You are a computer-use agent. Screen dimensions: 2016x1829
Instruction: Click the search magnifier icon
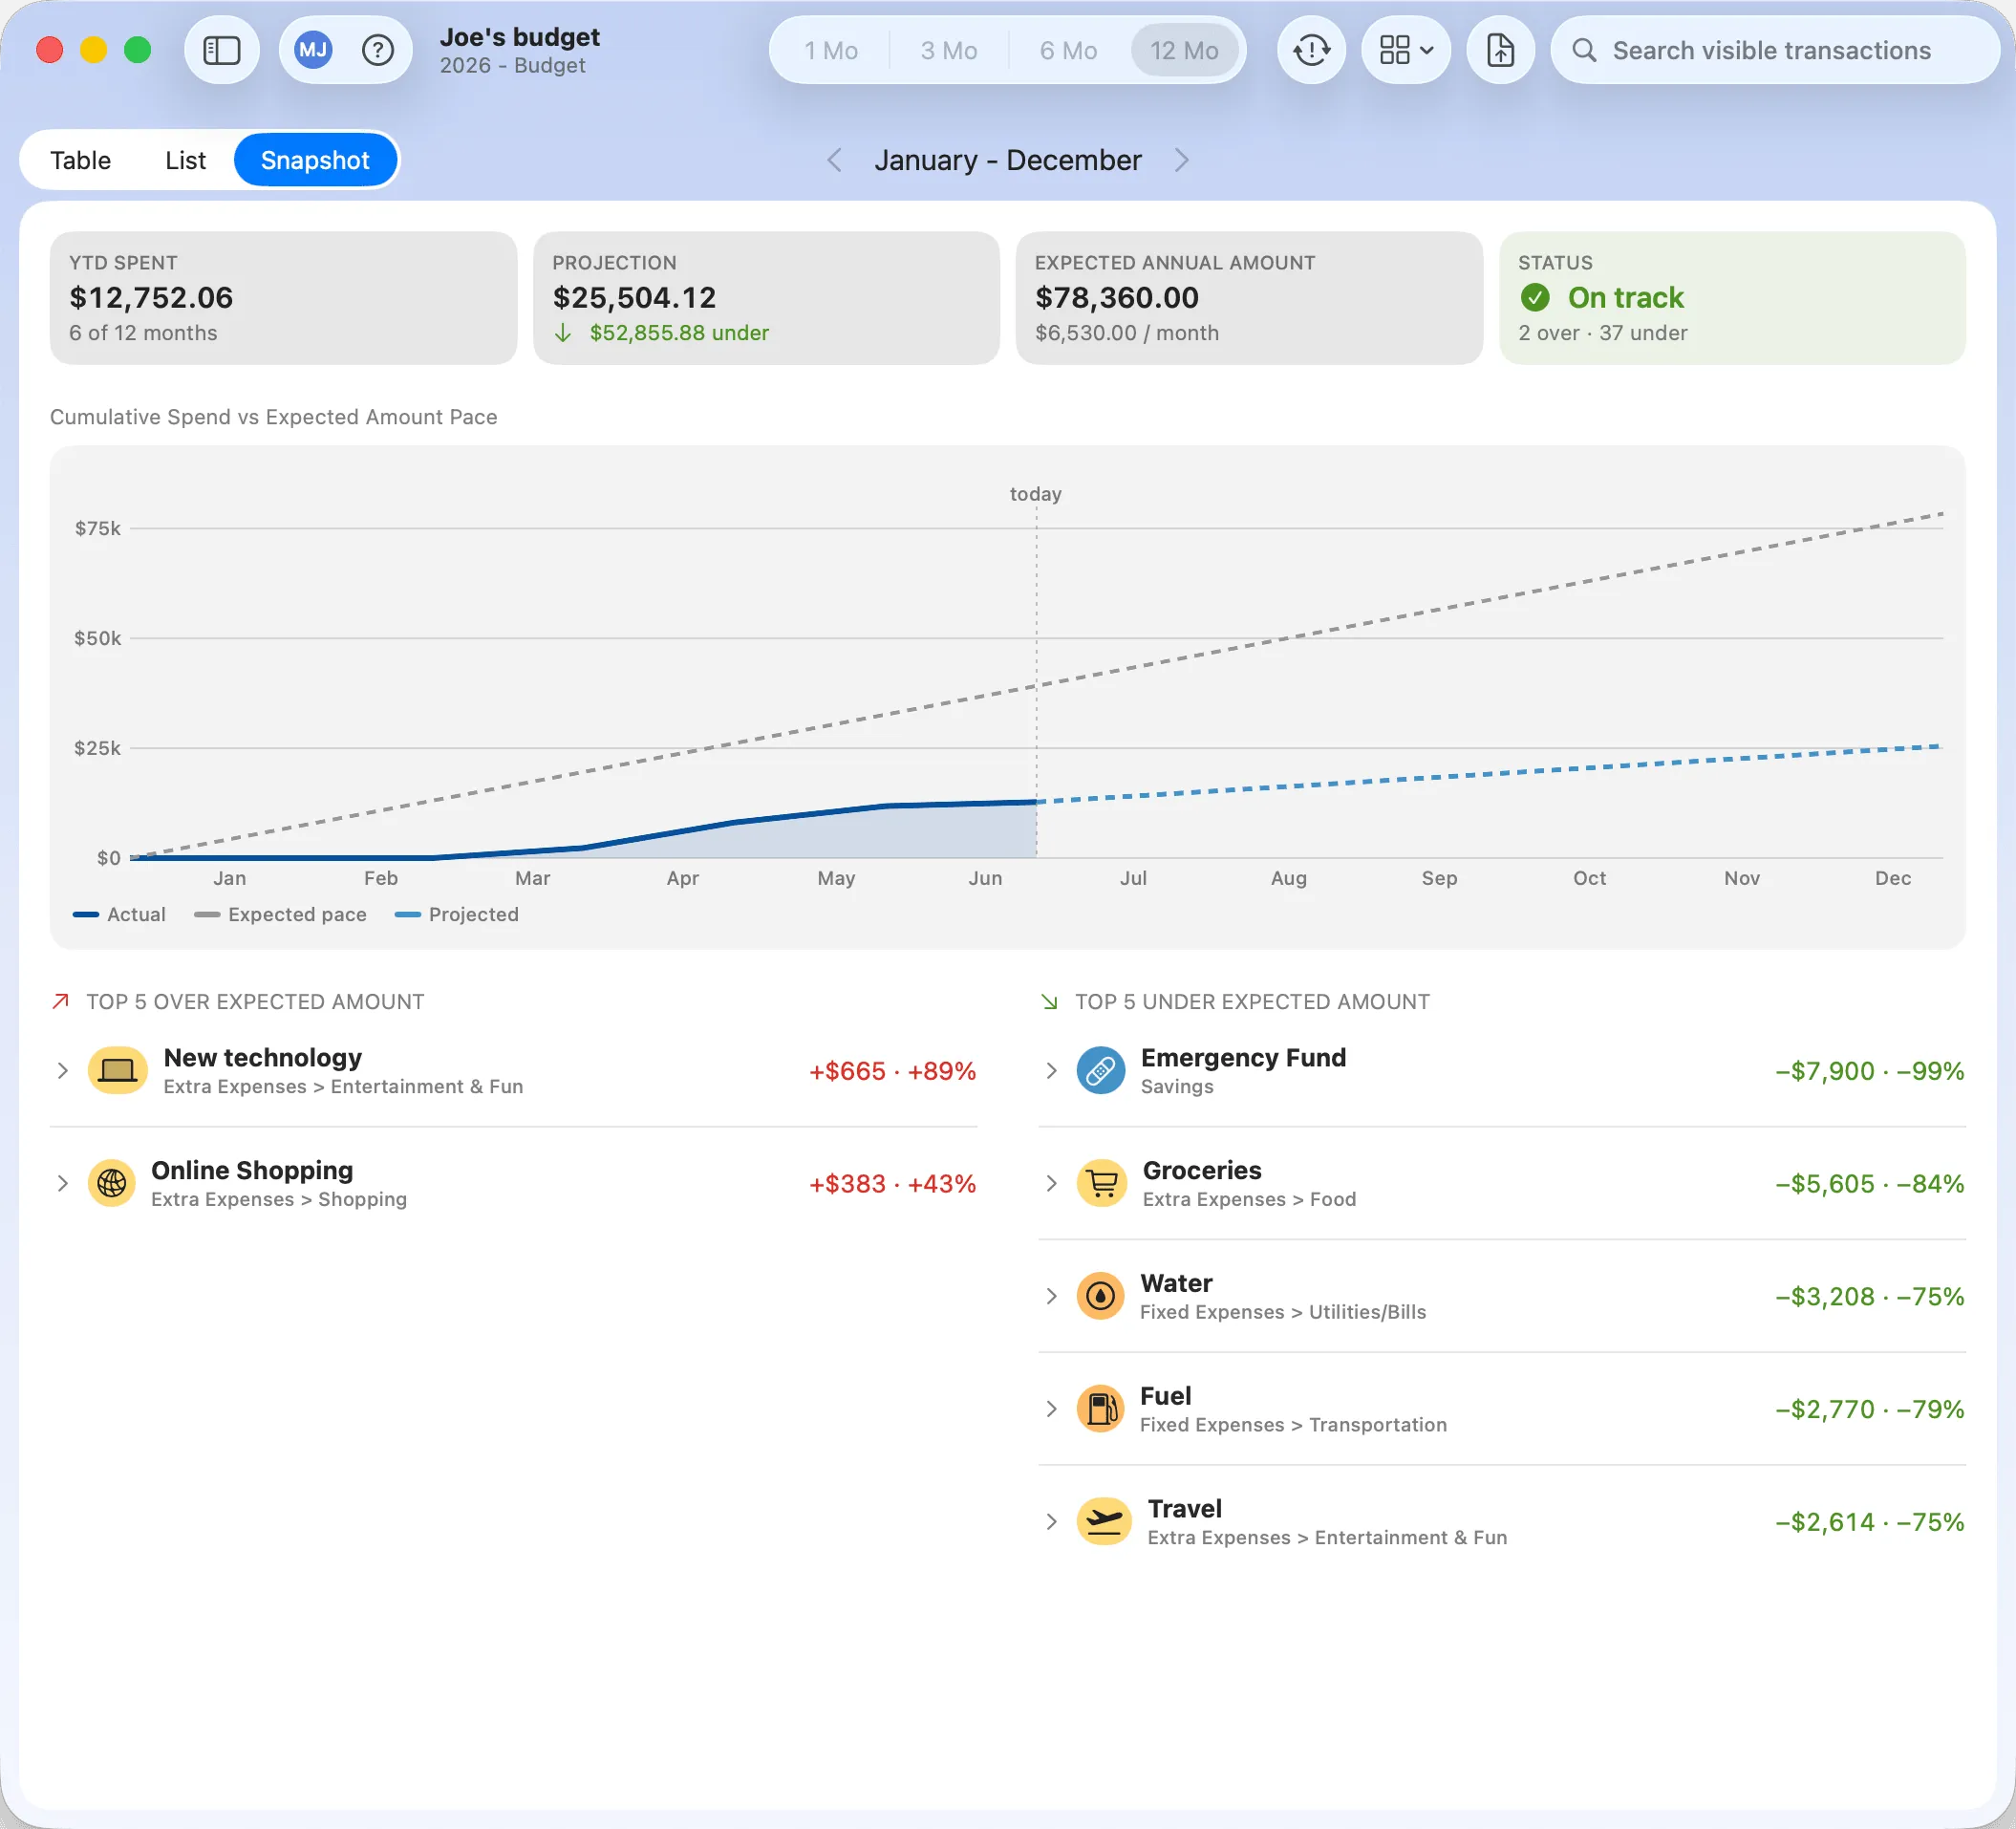pyautogui.click(x=1583, y=50)
